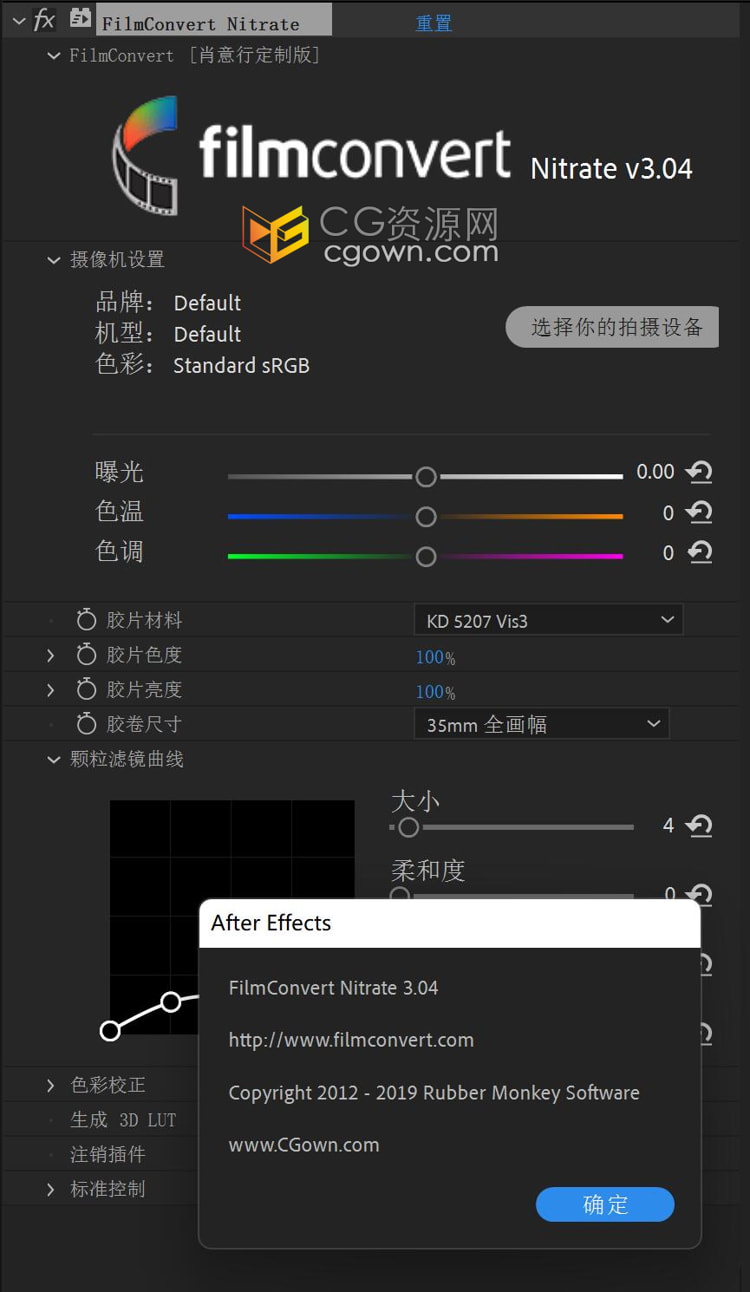Collapse the 颗粒滤镜曲线 section

54,760
